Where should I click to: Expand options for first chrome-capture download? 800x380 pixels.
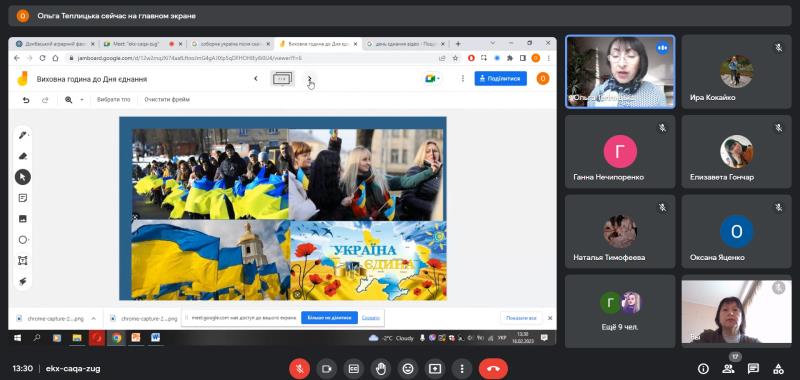coord(93,318)
